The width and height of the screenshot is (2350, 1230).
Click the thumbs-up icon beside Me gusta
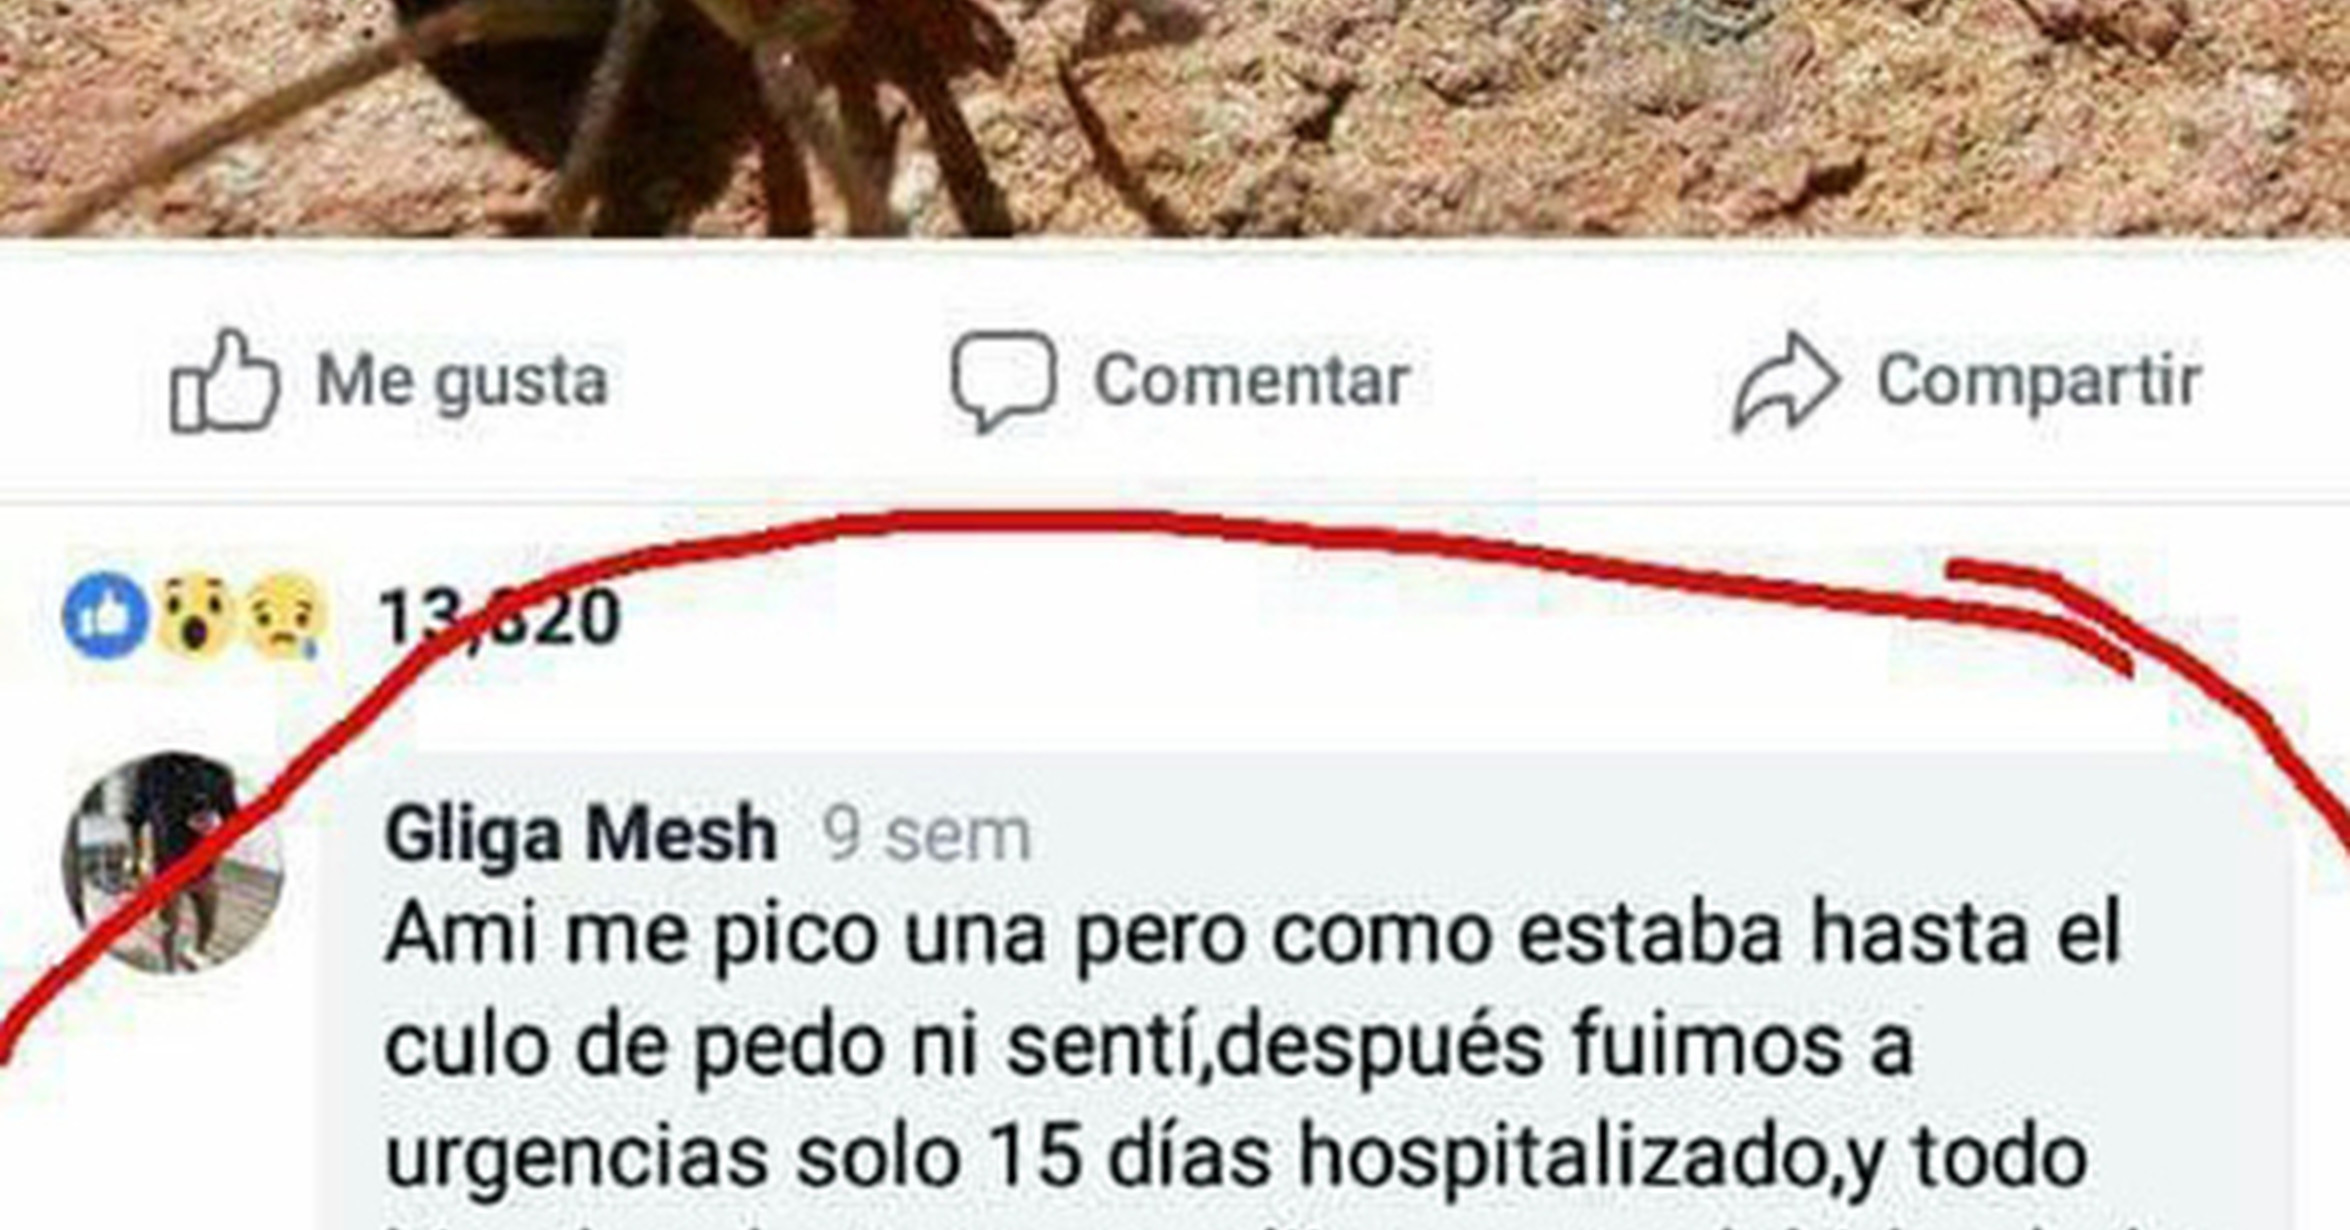pyautogui.click(x=225, y=381)
